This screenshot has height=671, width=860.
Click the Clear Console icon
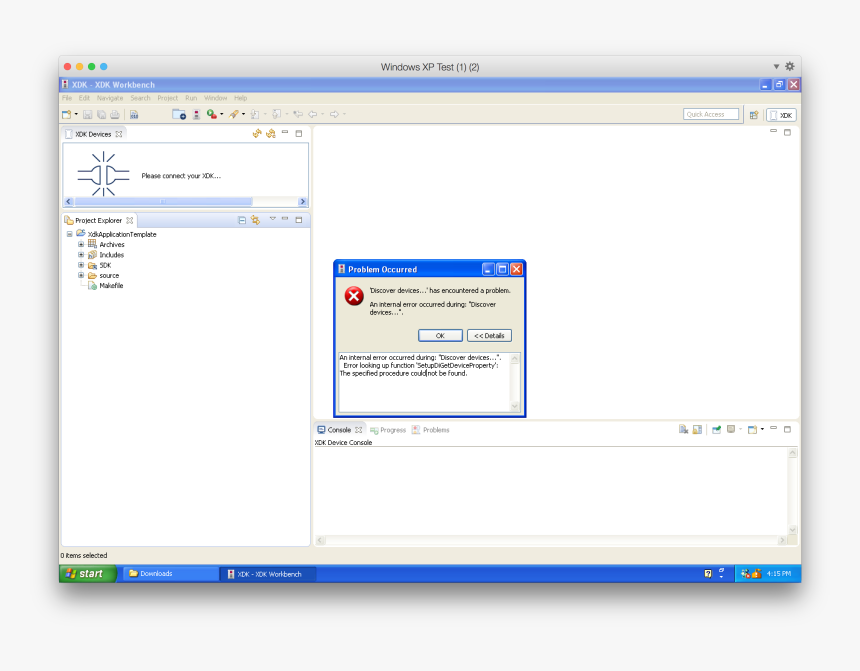[x=683, y=430]
